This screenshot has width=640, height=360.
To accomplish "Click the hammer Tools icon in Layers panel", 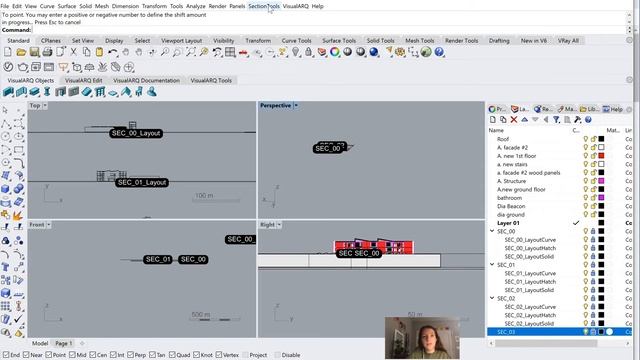I will point(578,120).
